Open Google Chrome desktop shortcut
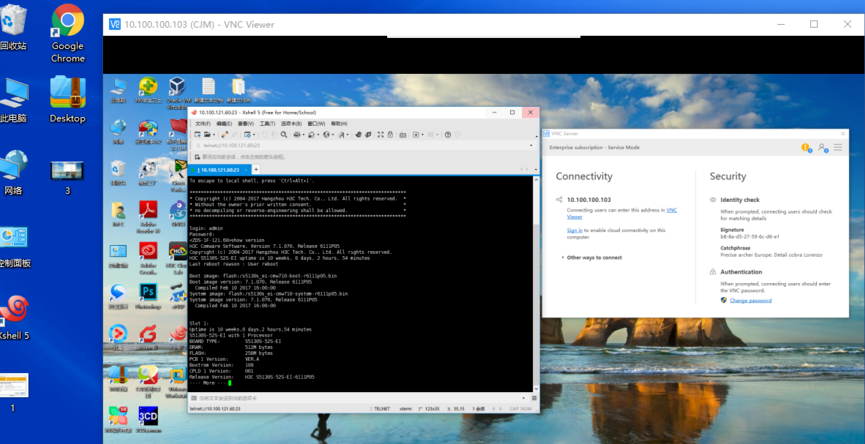Viewport: 865px width, 444px height. pyautogui.click(x=67, y=31)
